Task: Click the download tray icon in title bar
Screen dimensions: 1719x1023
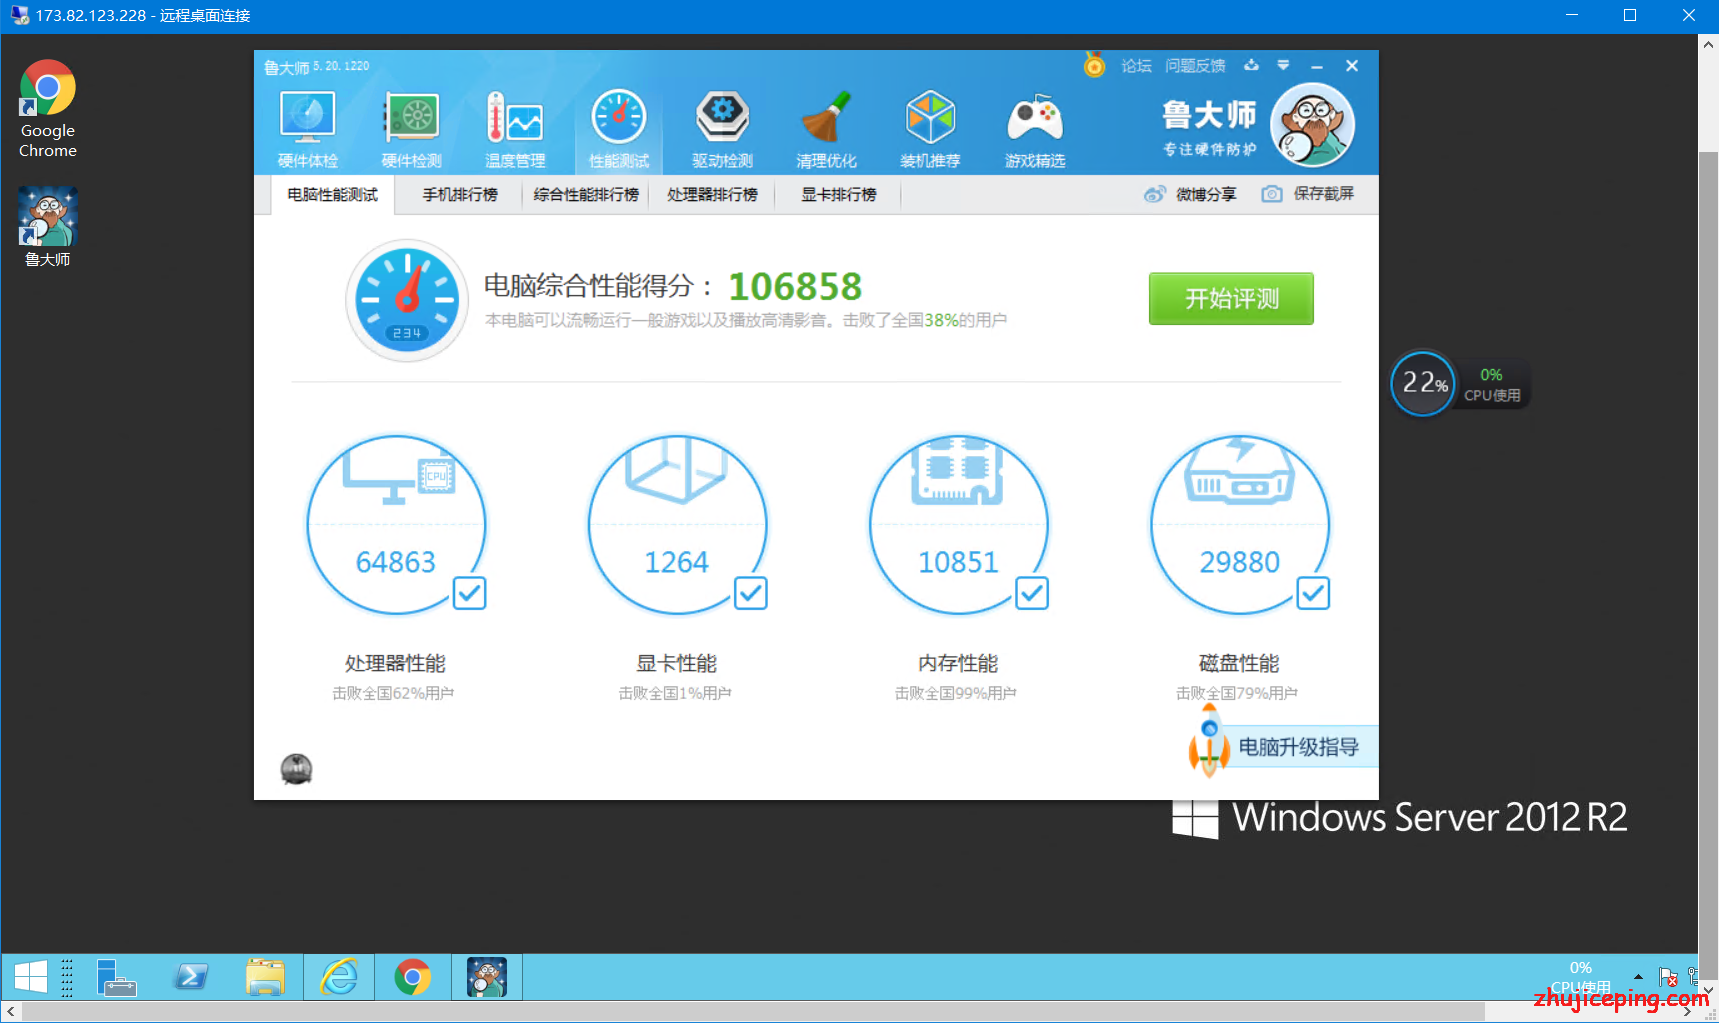Action: tap(1251, 65)
